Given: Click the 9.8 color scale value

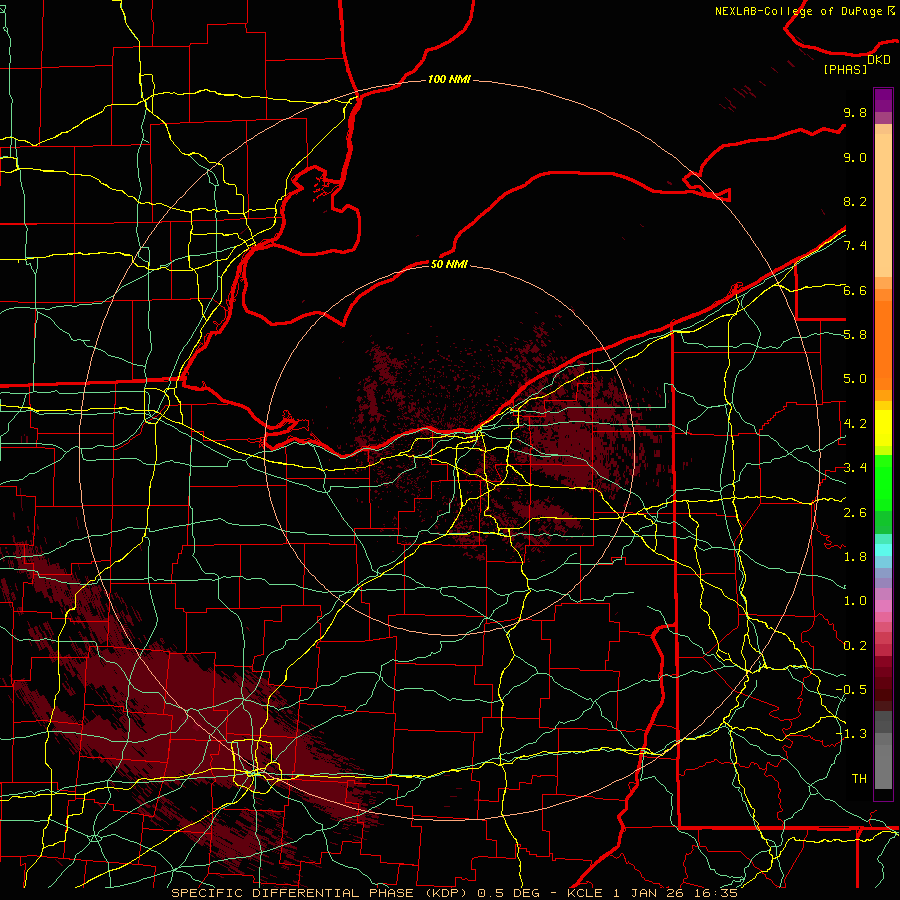Looking at the screenshot, I should (x=855, y=112).
